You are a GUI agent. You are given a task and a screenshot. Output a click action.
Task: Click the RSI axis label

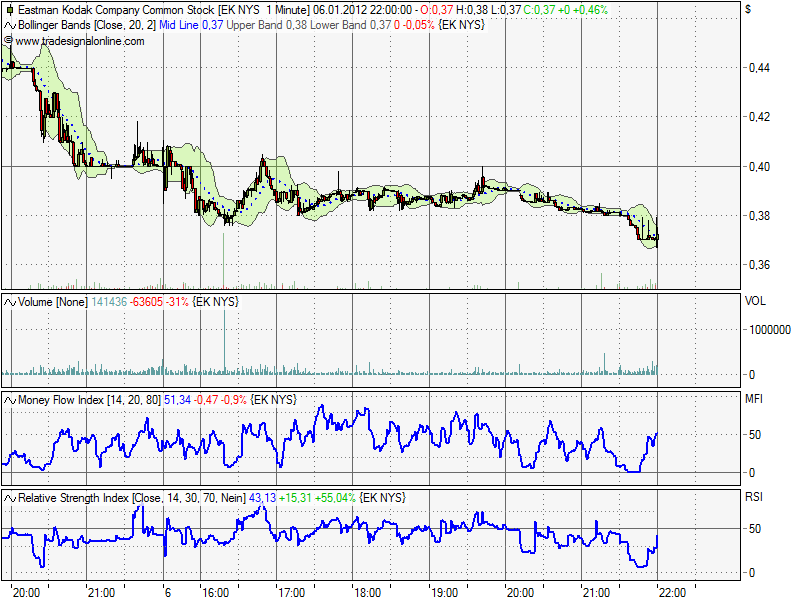coord(754,494)
